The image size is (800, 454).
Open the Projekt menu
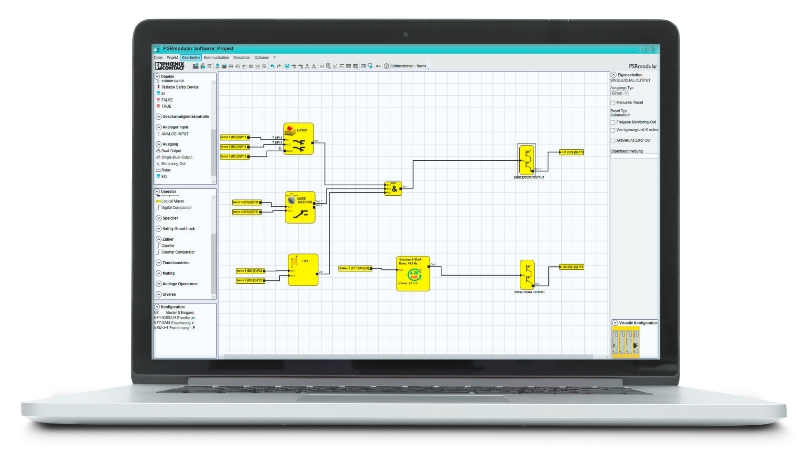coord(172,58)
